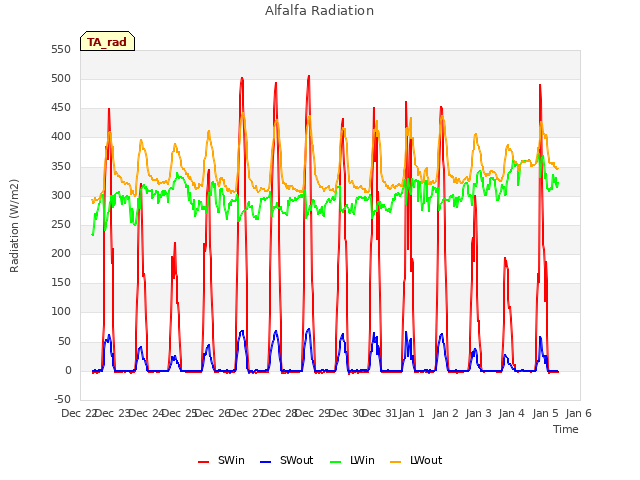
Task: Click the Jan 1 x-axis label
Action: point(411,414)
